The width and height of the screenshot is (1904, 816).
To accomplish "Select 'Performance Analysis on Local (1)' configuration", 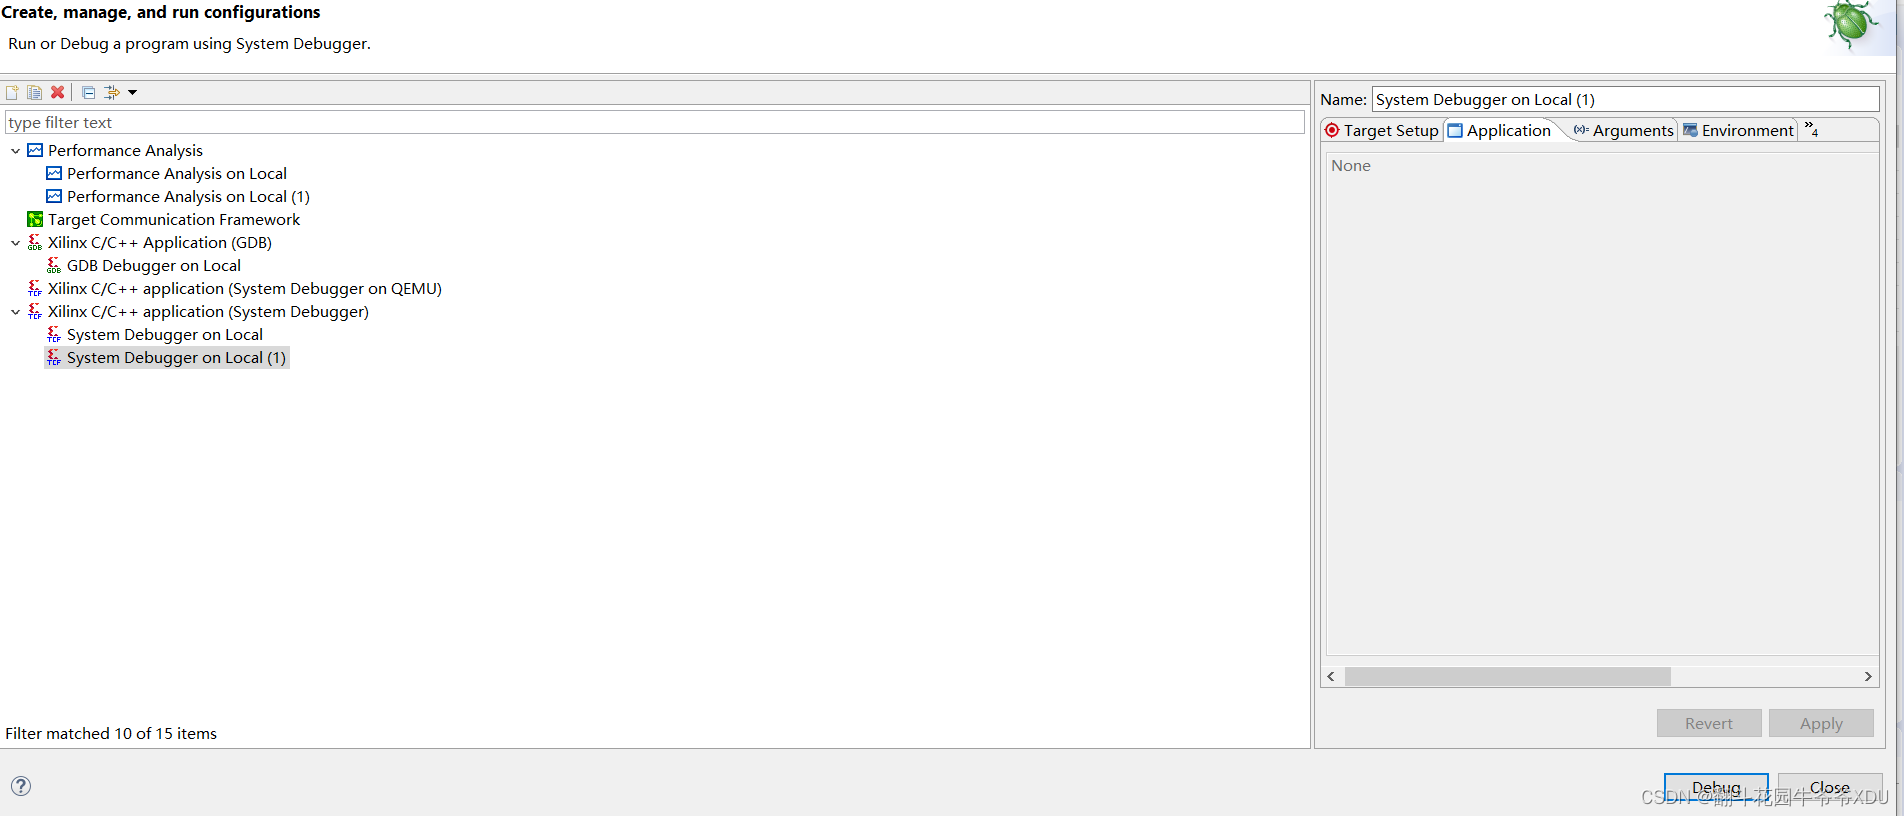I will [x=188, y=196].
